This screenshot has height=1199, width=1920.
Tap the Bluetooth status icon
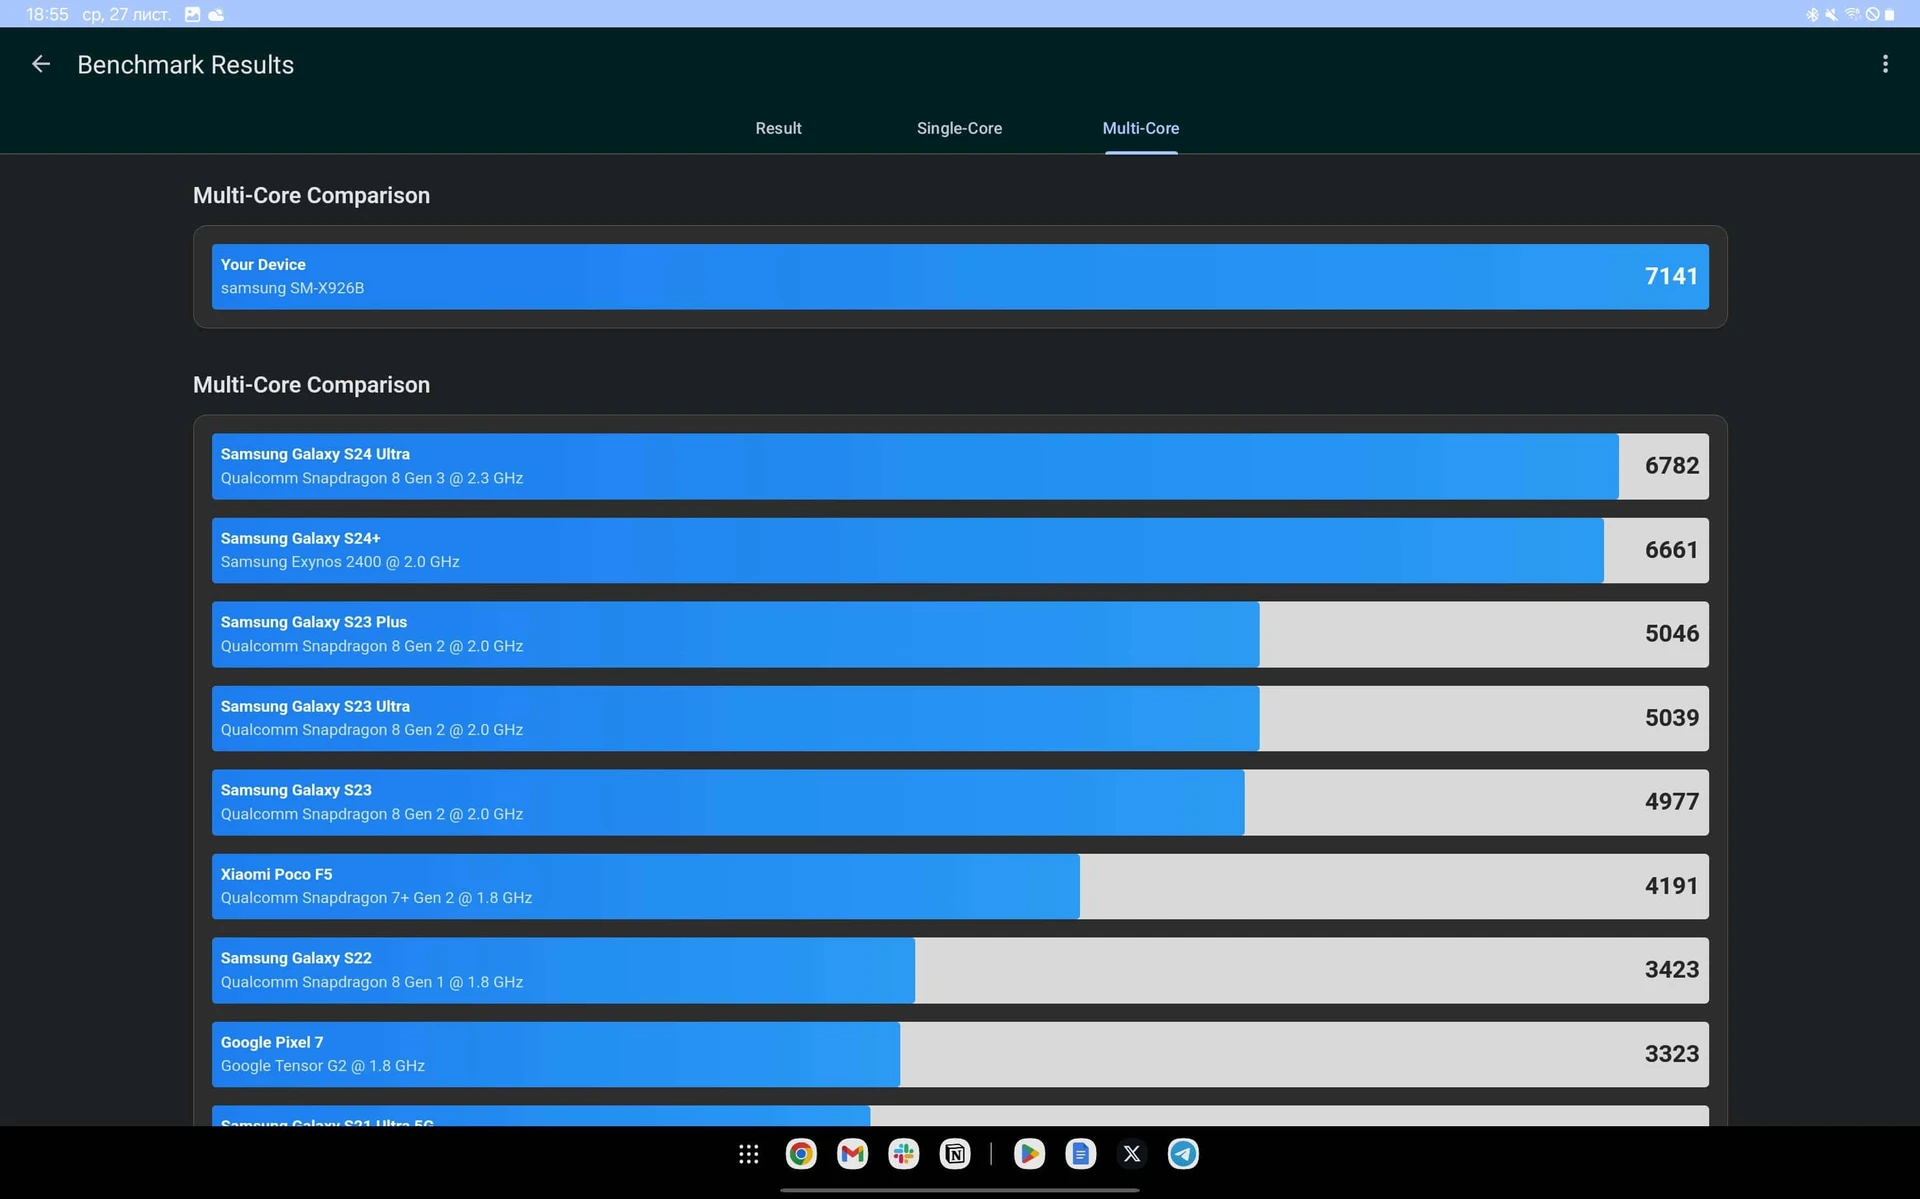tap(1812, 14)
